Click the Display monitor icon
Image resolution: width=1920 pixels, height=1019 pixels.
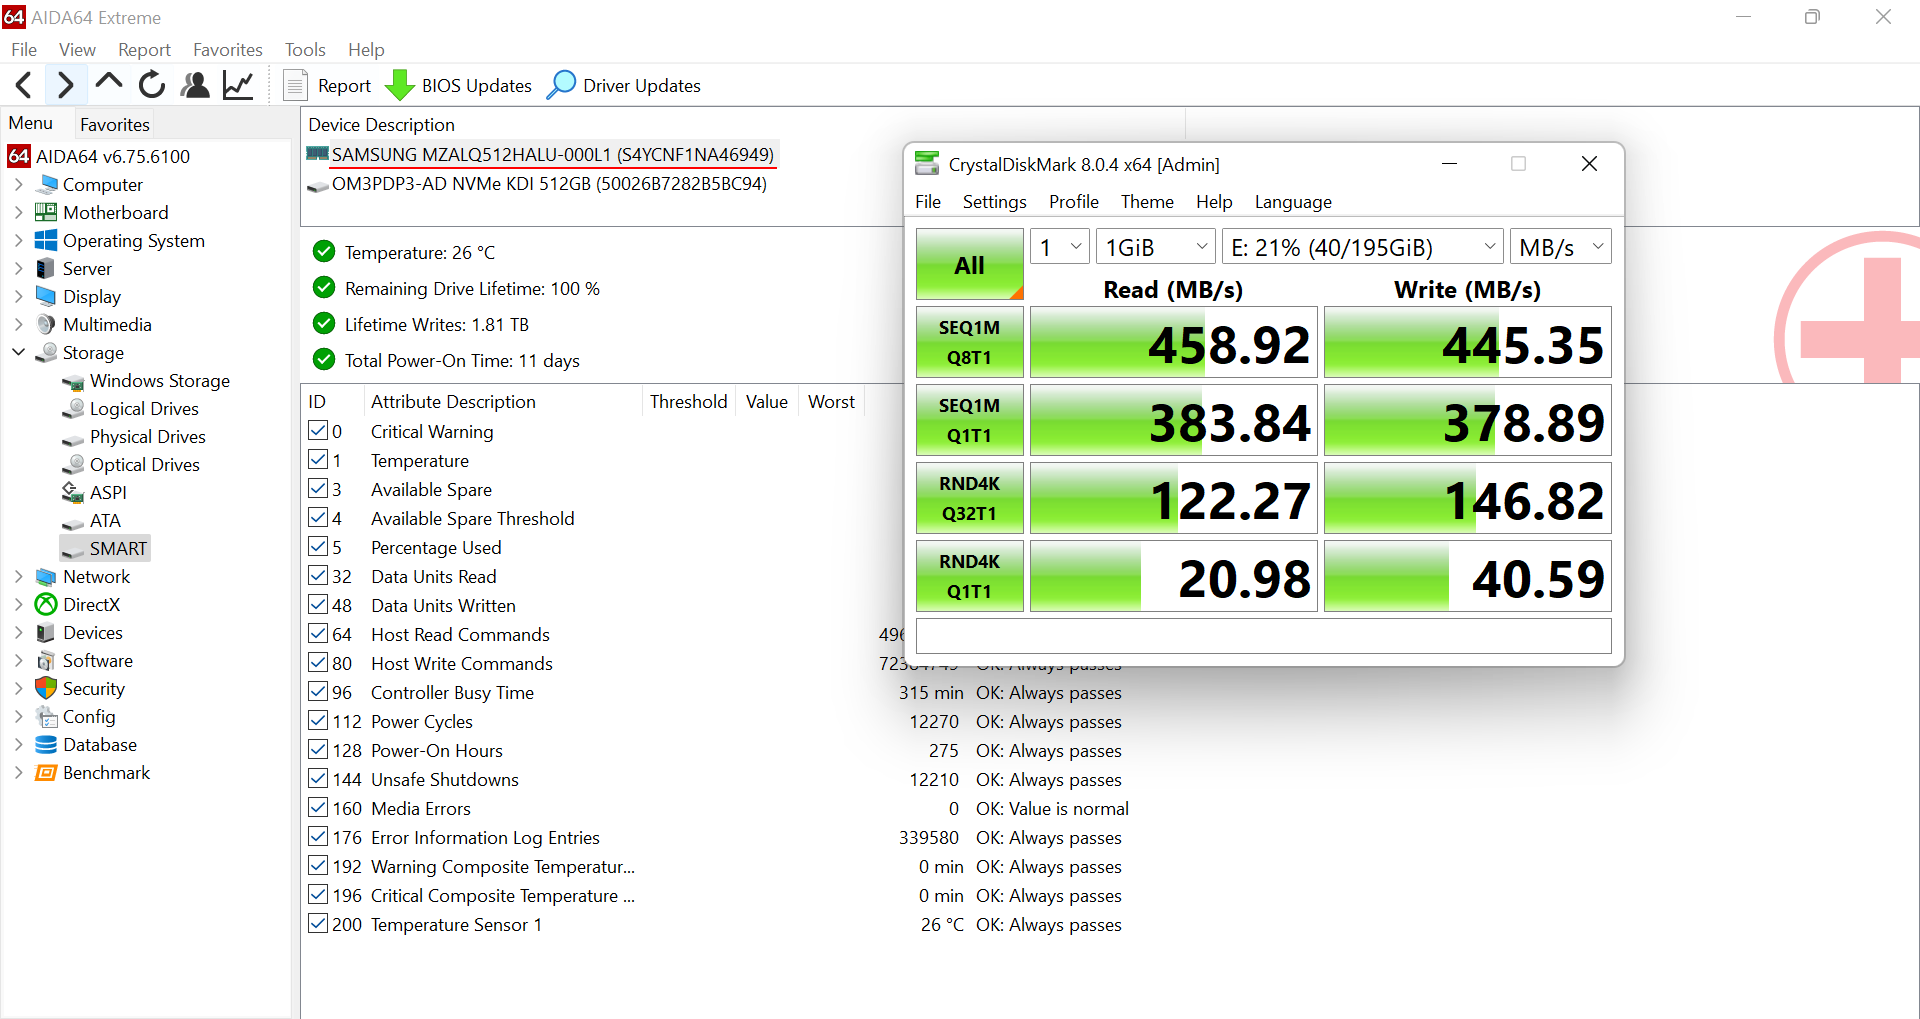coord(46,296)
